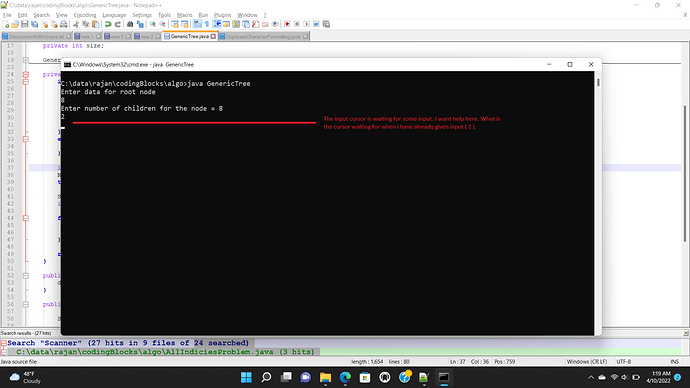Click the Stop Recording macro icon
This screenshot has height=388, width=690.
click(x=297, y=24)
